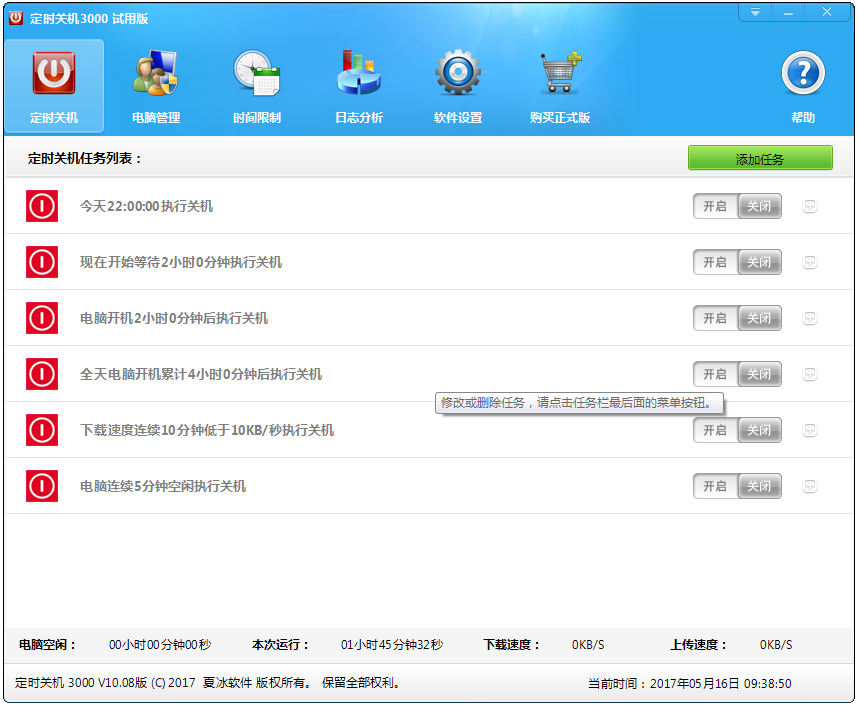Open the 软件设置 software settings gear
The image size is (858, 705).
(458, 86)
